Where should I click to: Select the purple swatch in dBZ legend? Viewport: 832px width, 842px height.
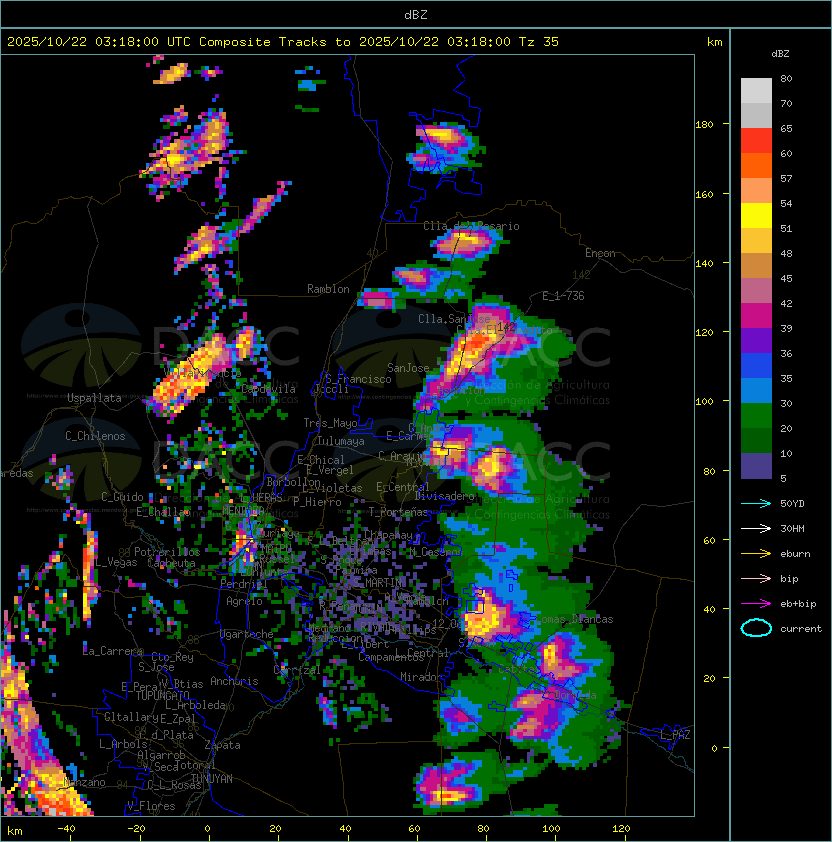756,340
